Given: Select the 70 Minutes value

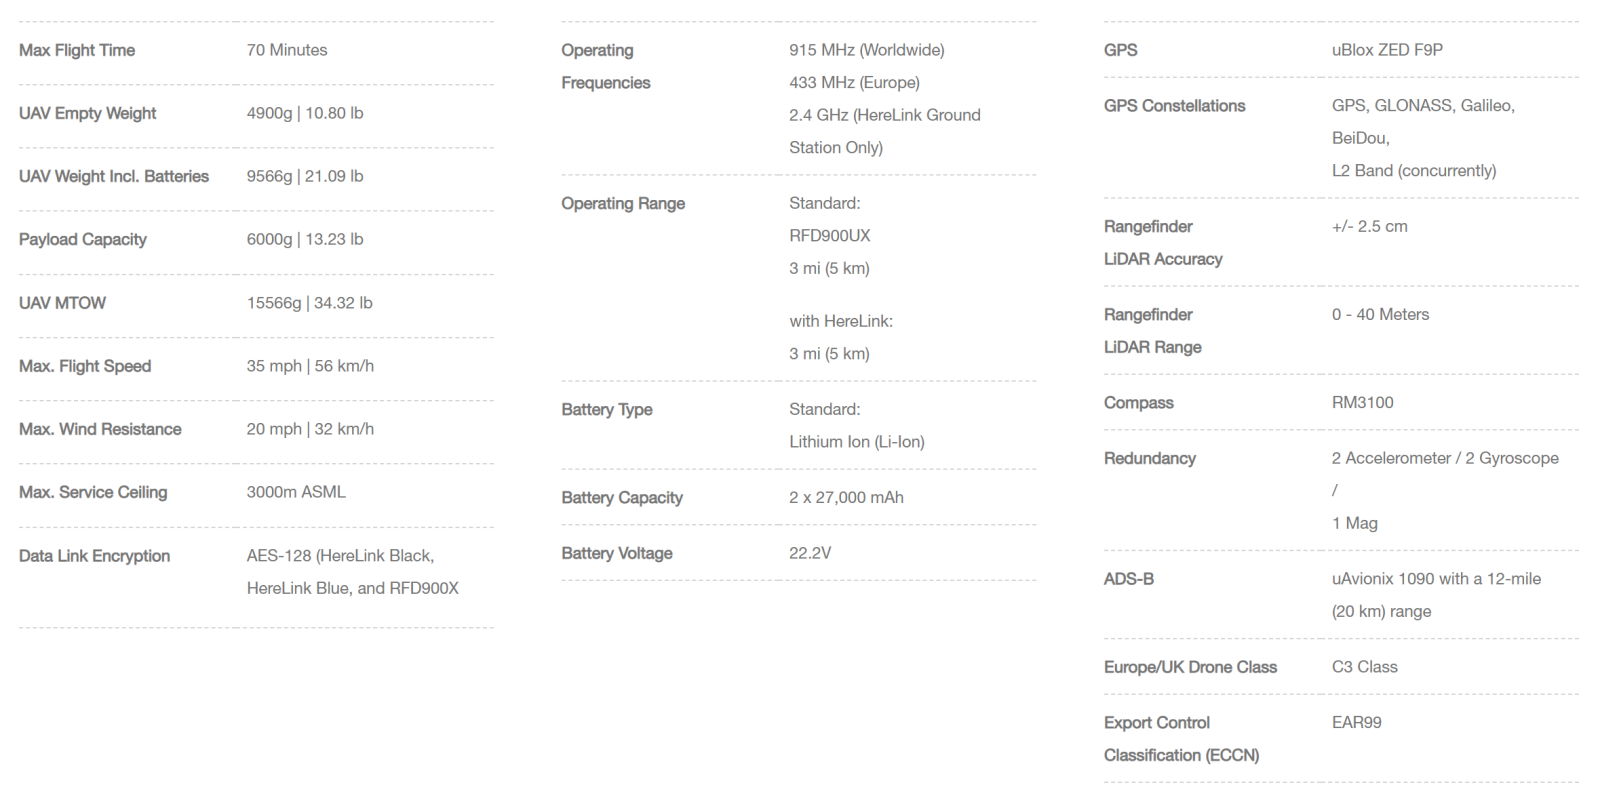Looking at the screenshot, I should tap(287, 50).
